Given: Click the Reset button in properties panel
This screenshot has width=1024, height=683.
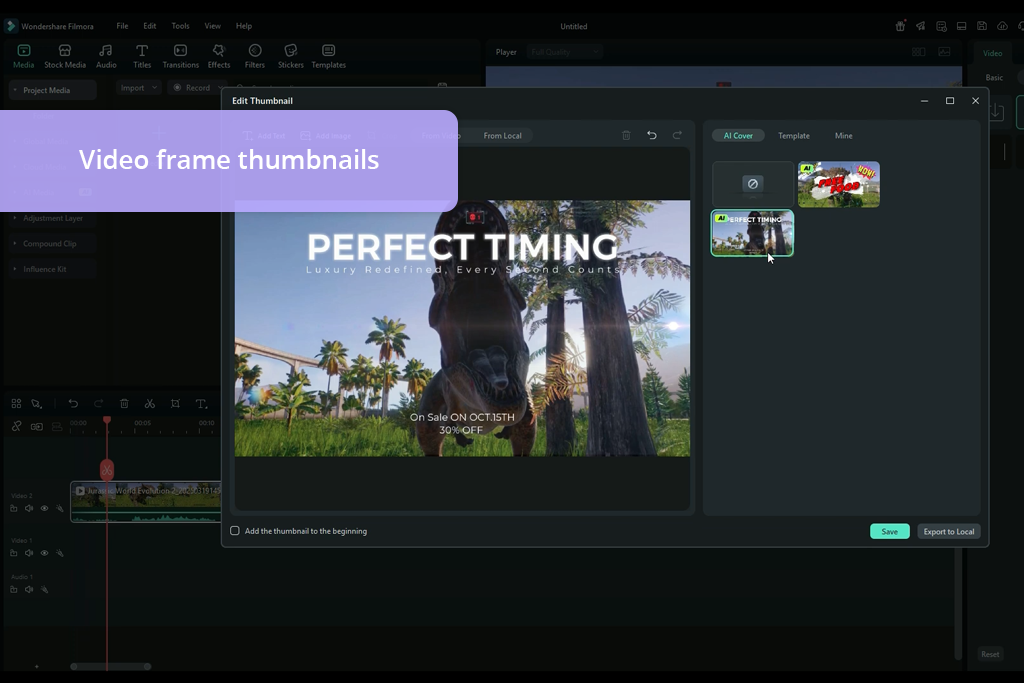Looking at the screenshot, I should [x=989, y=654].
